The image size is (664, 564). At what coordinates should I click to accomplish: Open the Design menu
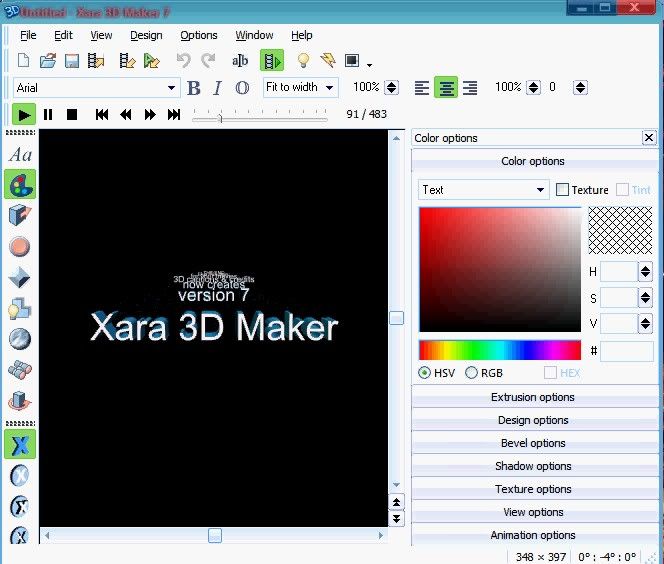point(146,35)
